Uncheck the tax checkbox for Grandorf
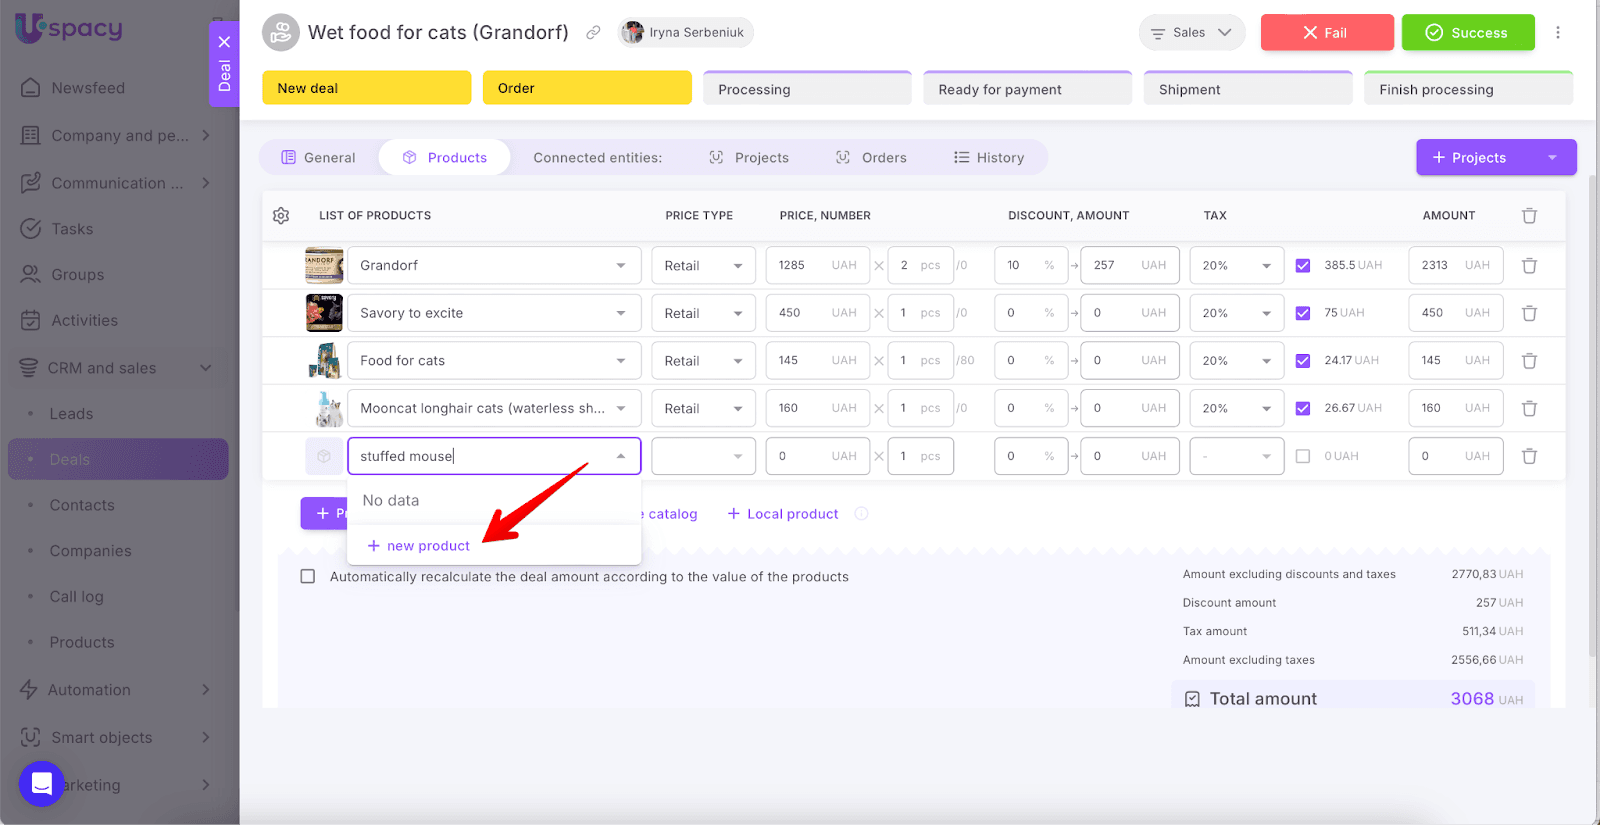 pyautogui.click(x=1302, y=266)
